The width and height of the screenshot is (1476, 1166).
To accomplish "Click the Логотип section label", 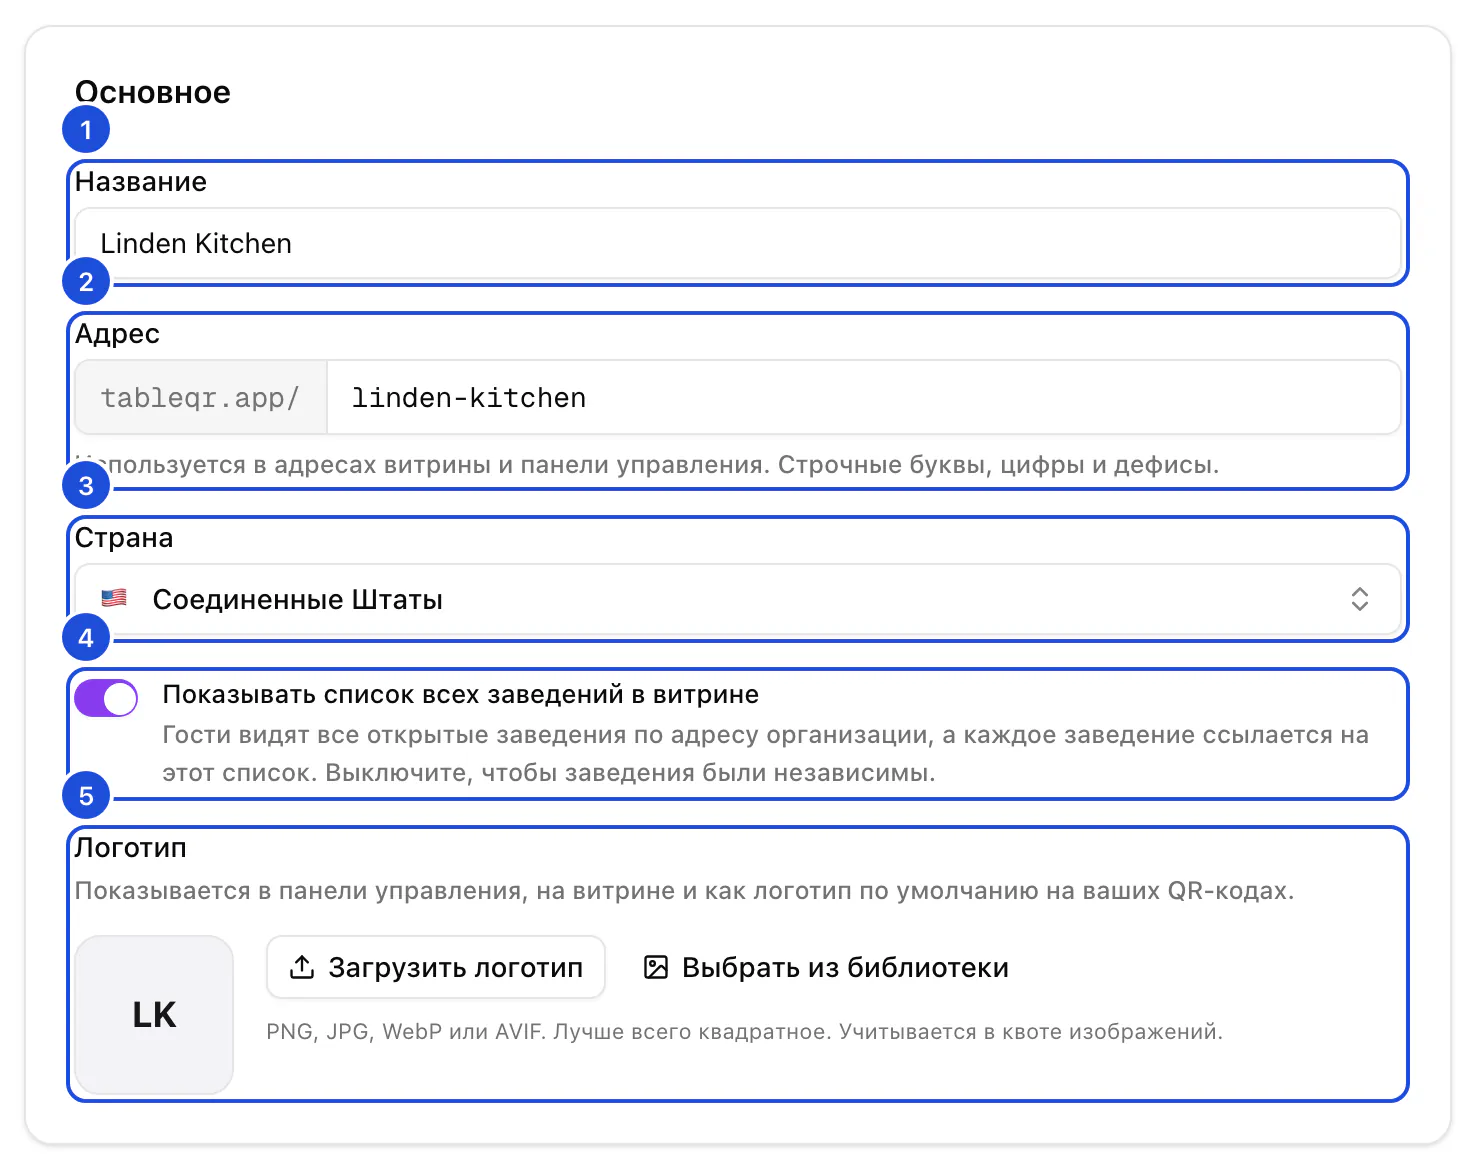I will click(x=131, y=848).
